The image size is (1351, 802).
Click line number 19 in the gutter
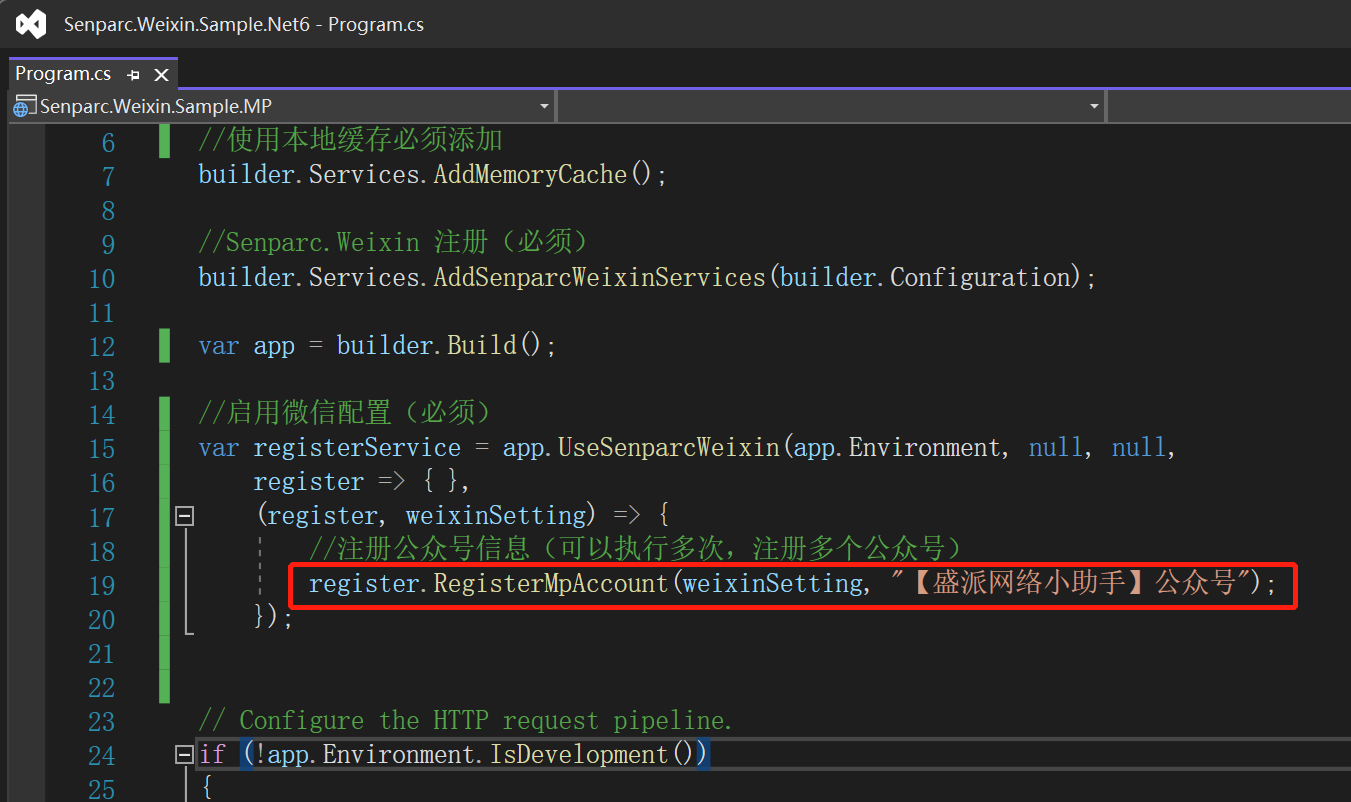(x=101, y=585)
